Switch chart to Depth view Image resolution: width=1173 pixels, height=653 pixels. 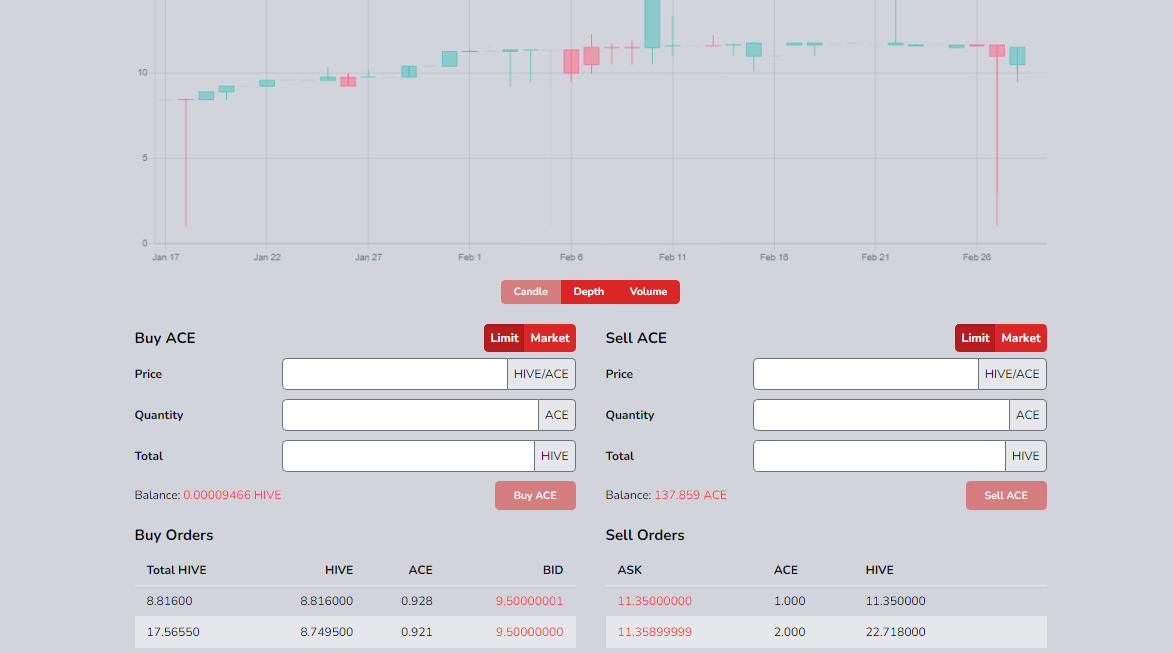(x=589, y=292)
